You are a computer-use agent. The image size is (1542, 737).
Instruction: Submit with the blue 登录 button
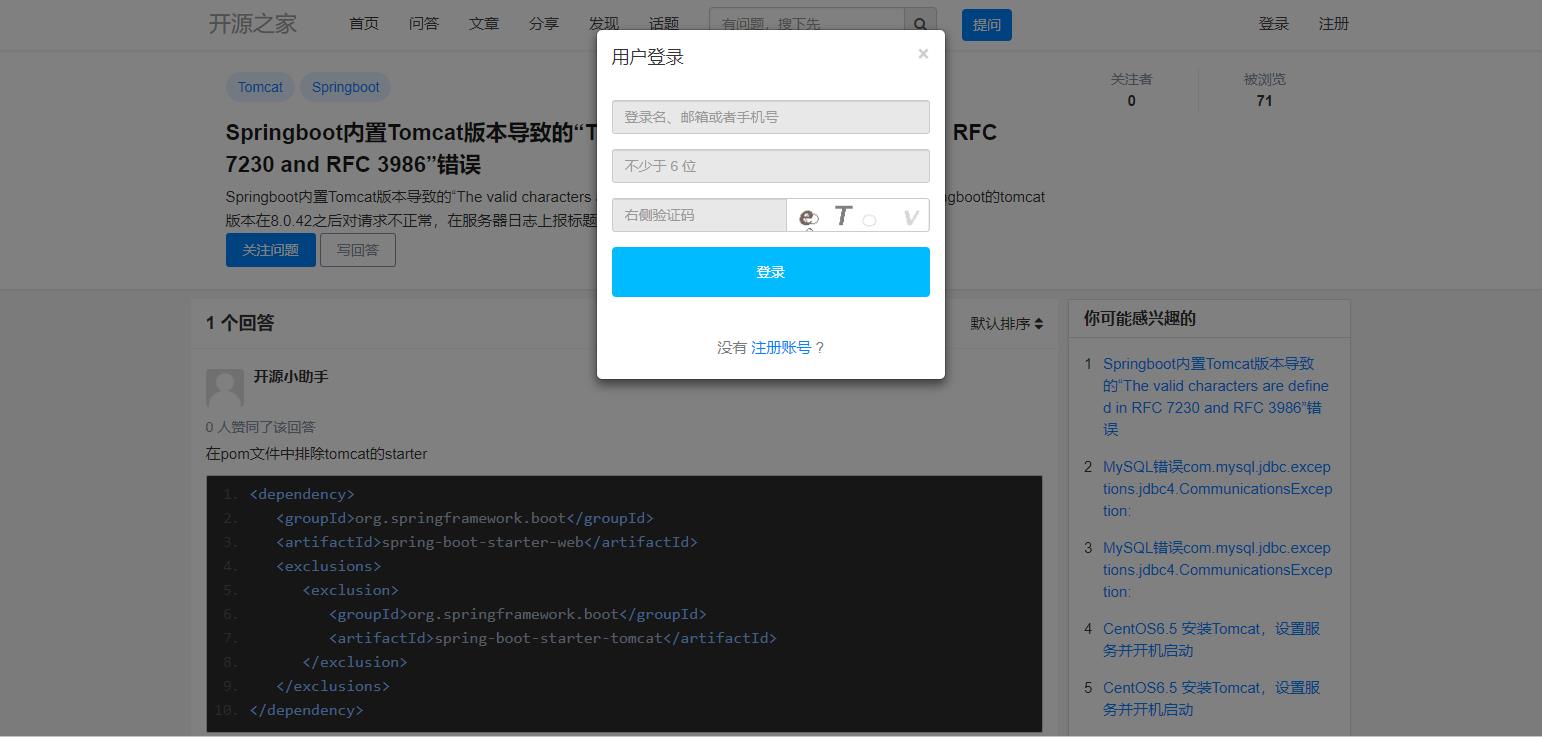[771, 272]
